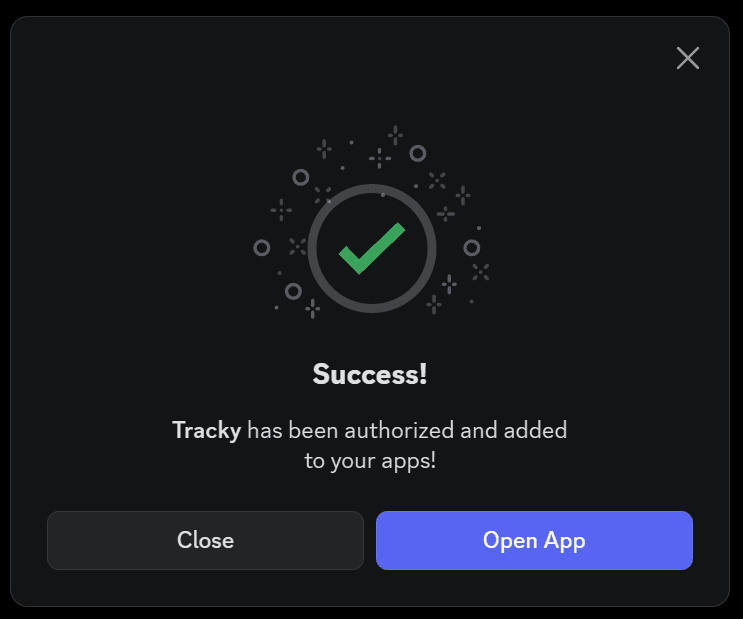Screen dimensions: 743x619
Task: Click the 'to your apps!' text line
Action: coord(370,461)
